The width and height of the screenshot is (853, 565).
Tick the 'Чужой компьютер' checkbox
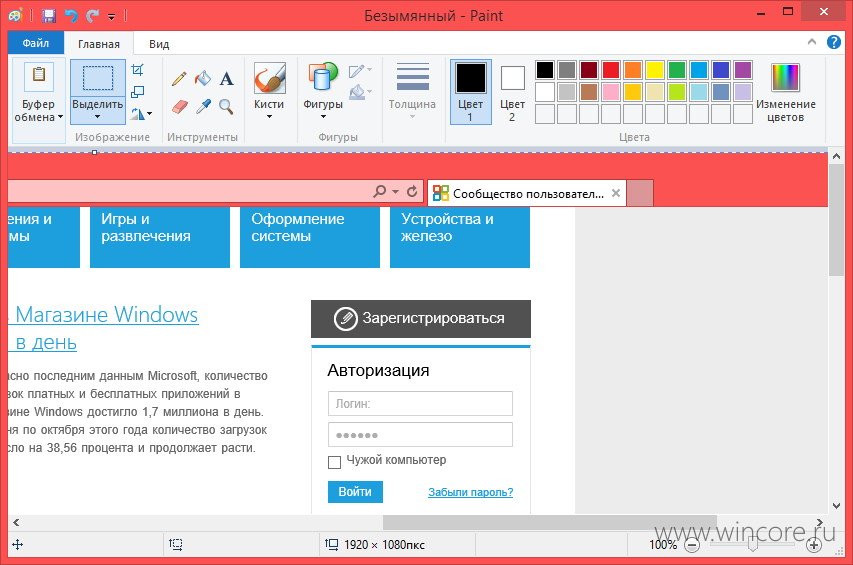[x=334, y=462]
